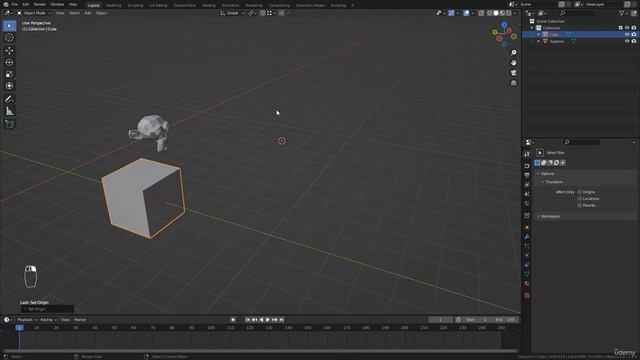Viewport: 640px width, 360px height.
Task: Activate the Cursor tool
Action: 9,38
